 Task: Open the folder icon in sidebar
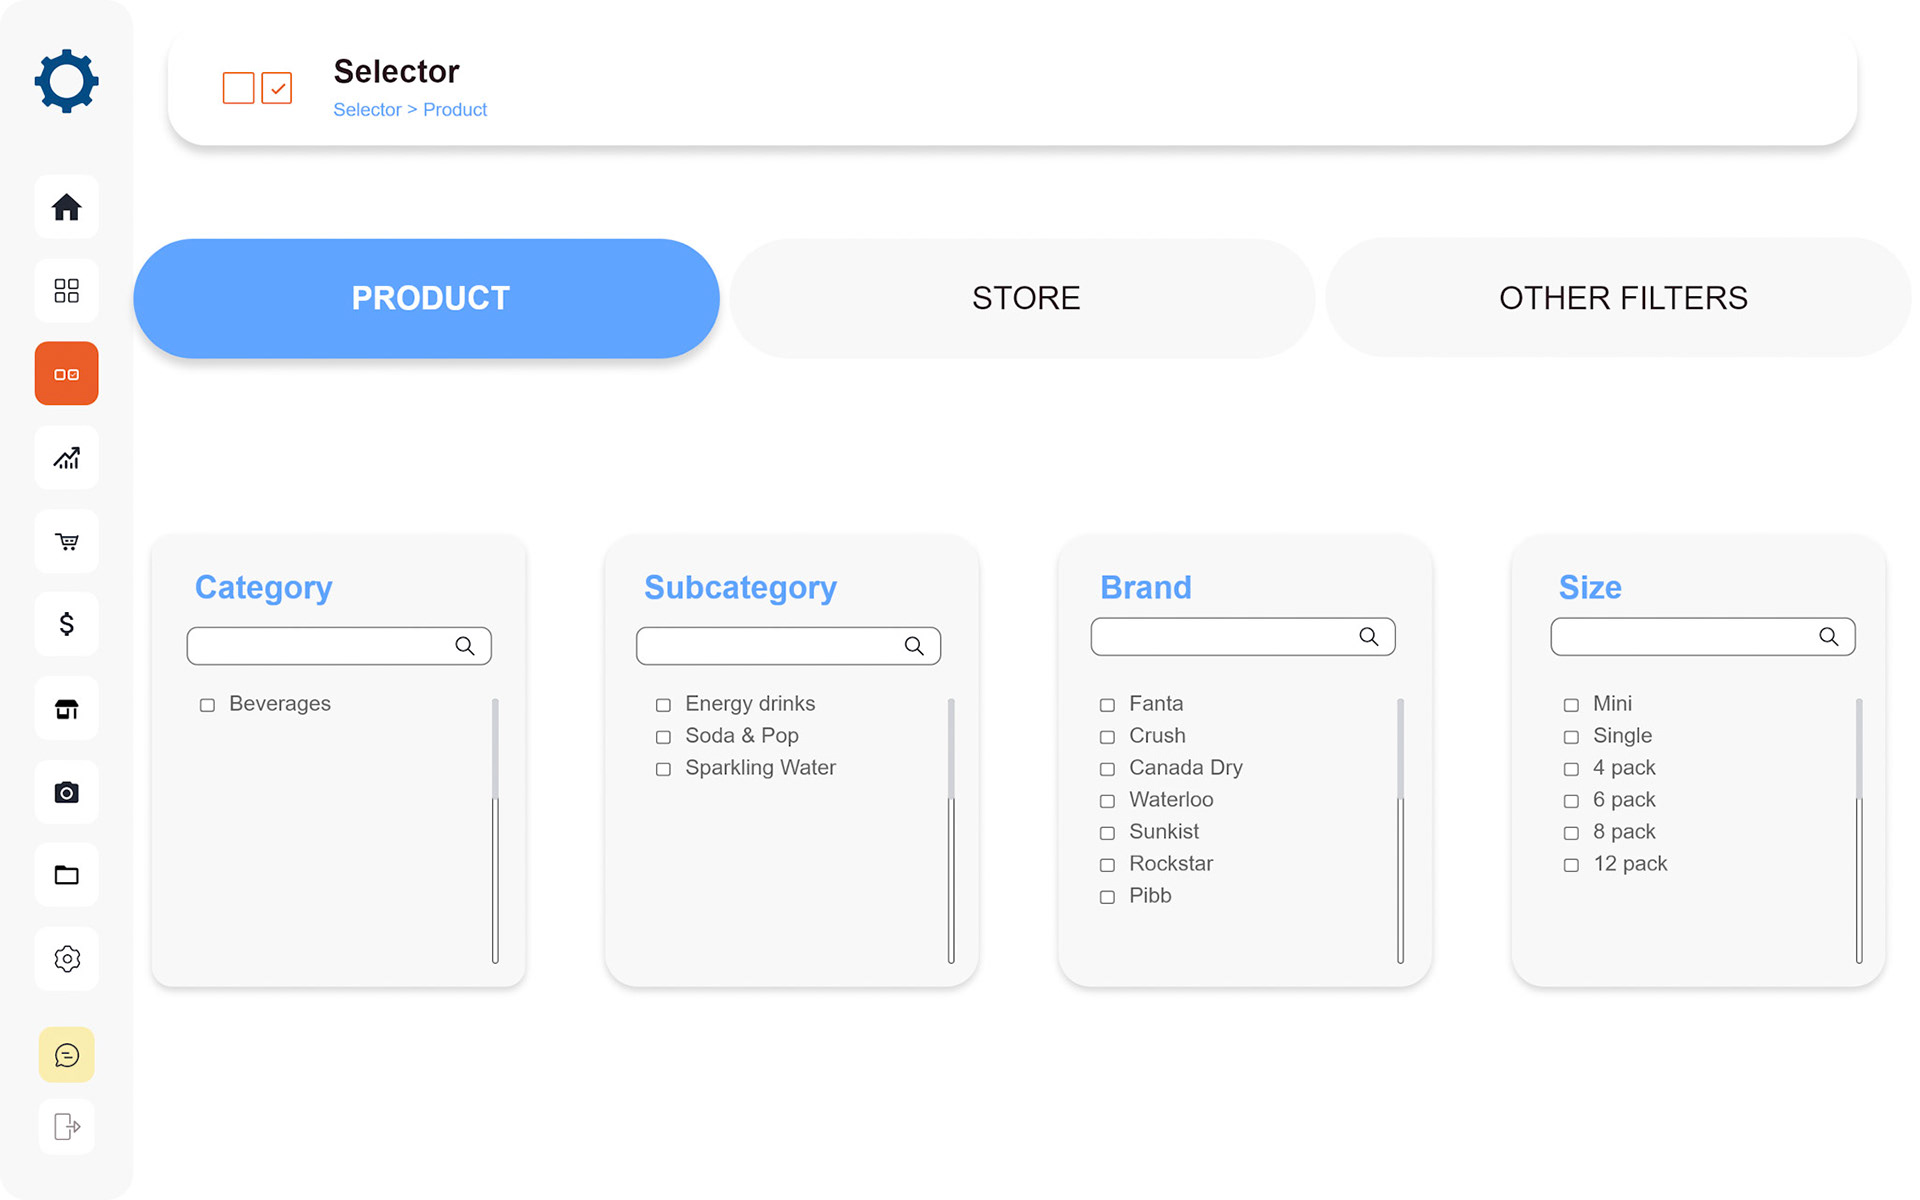66,875
